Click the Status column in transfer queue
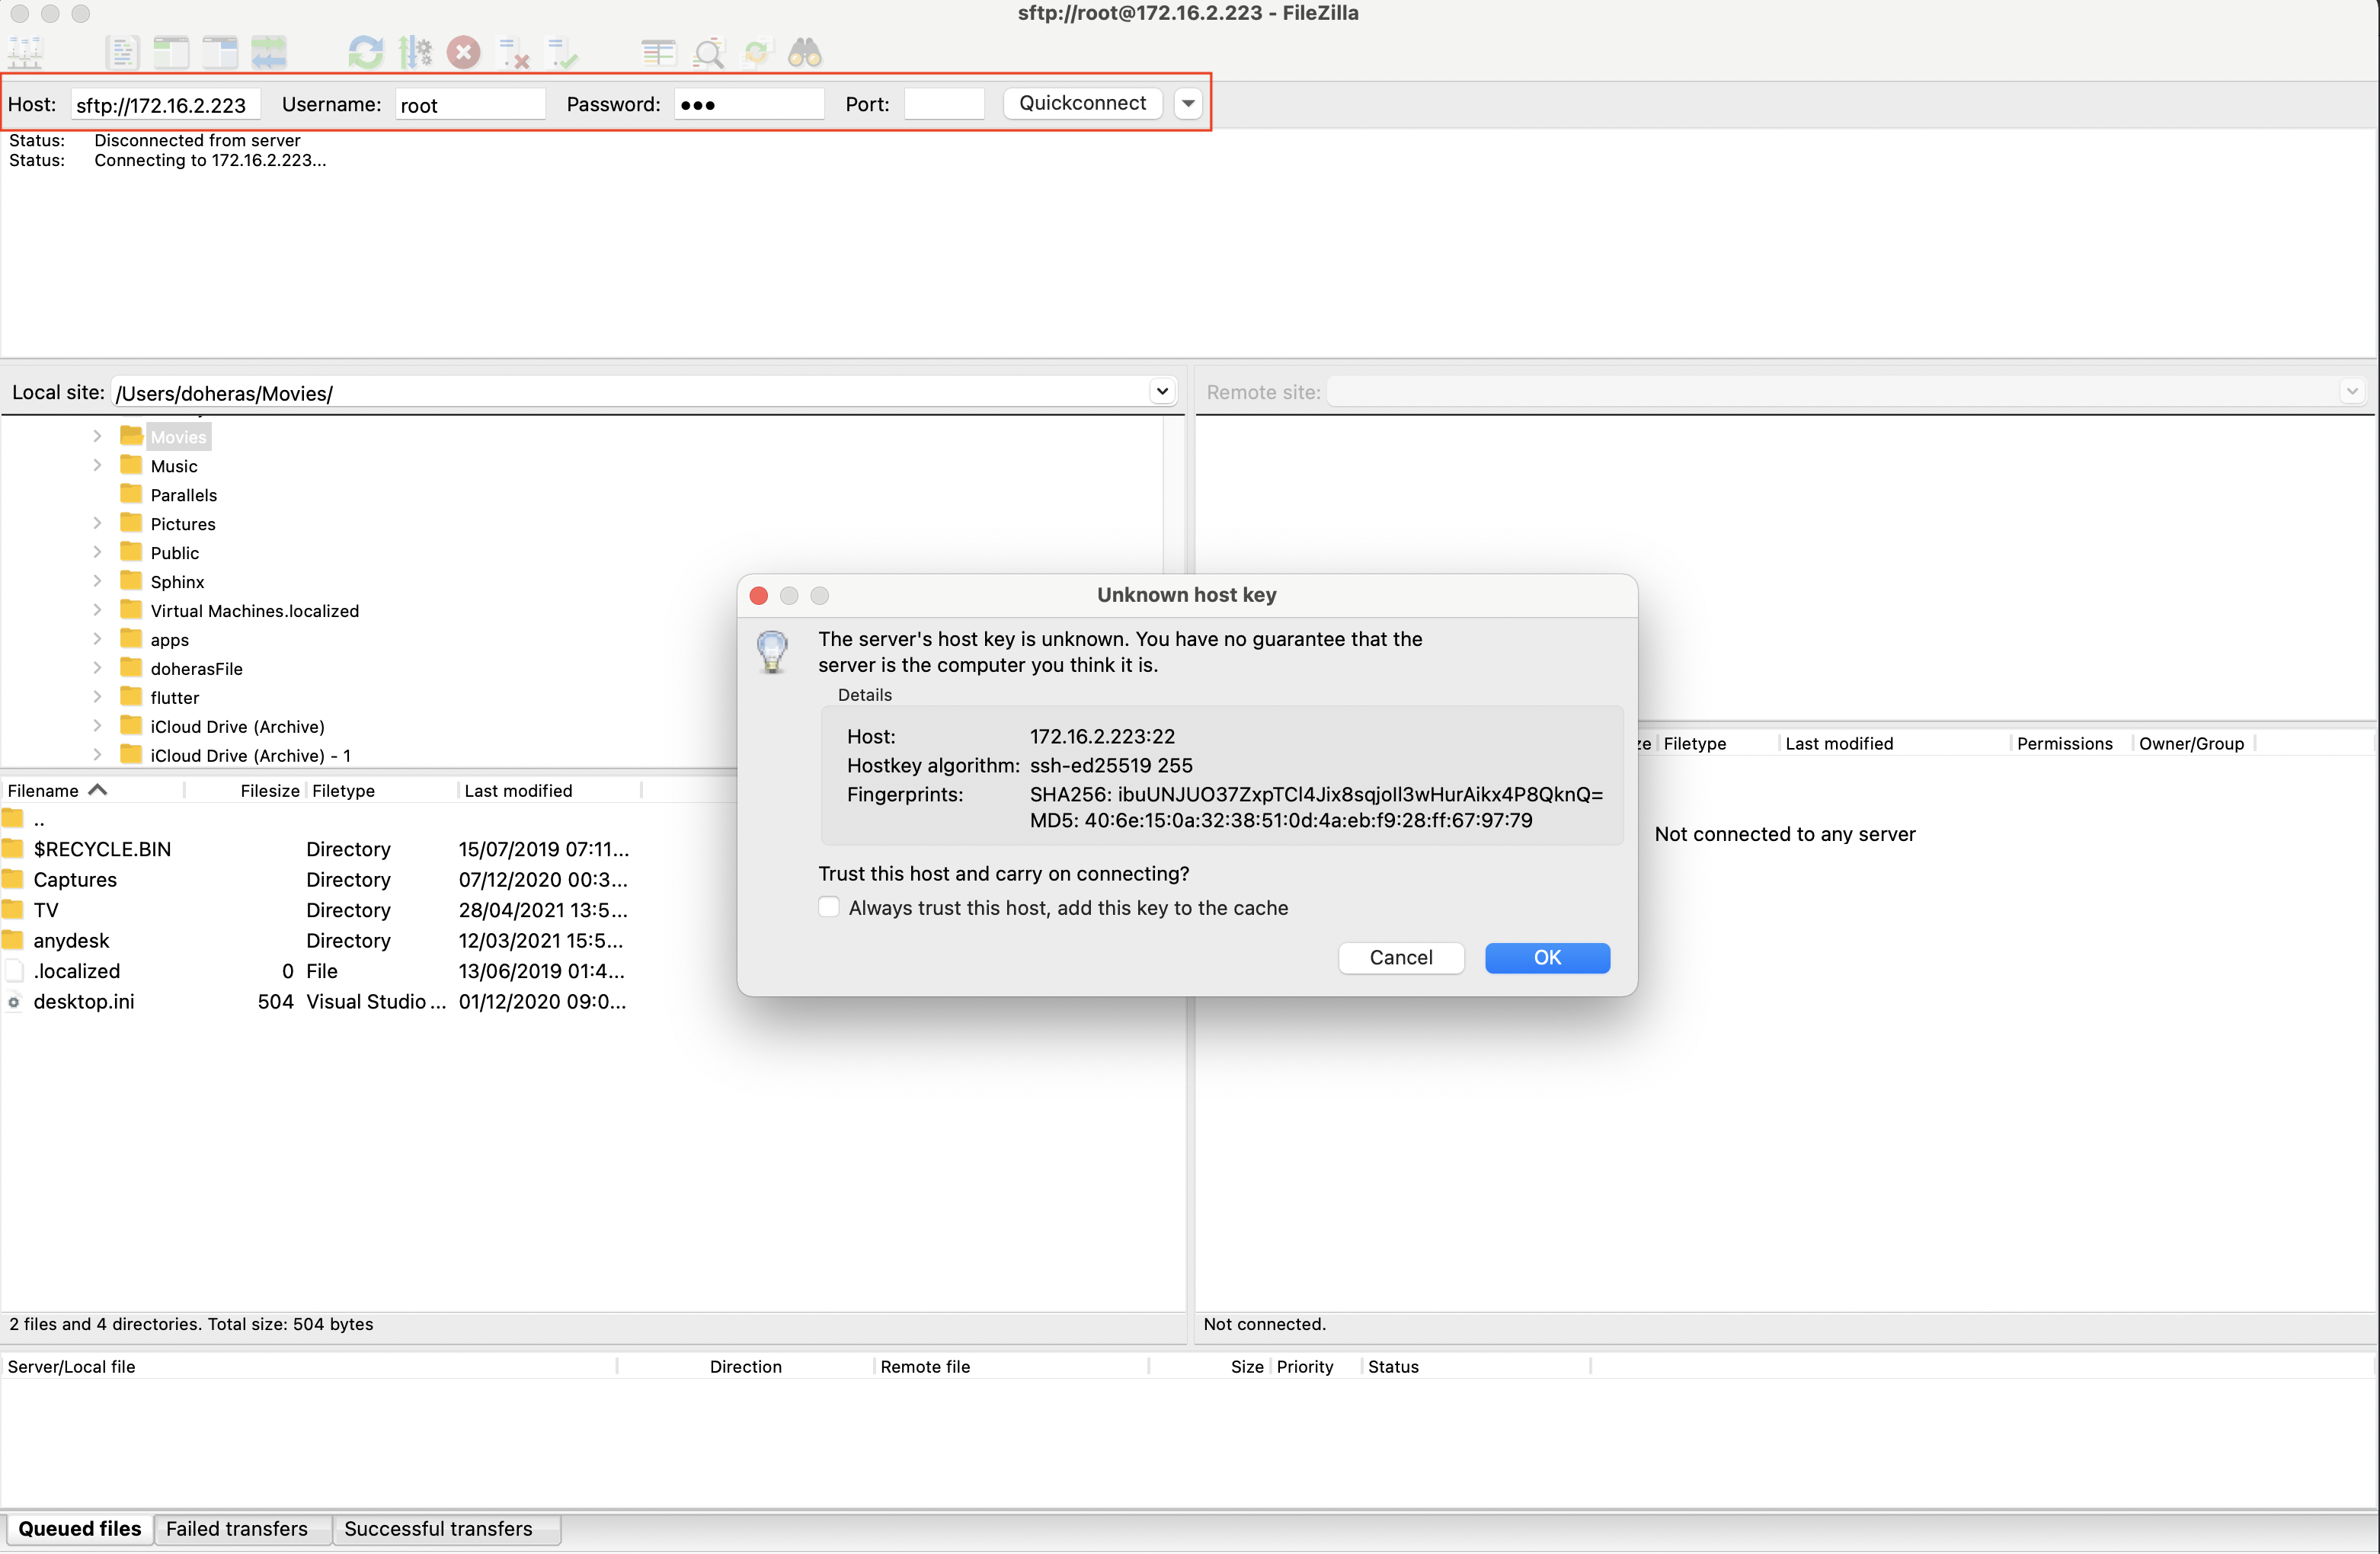The width and height of the screenshot is (2380, 1554). tap(1476, 1366)
